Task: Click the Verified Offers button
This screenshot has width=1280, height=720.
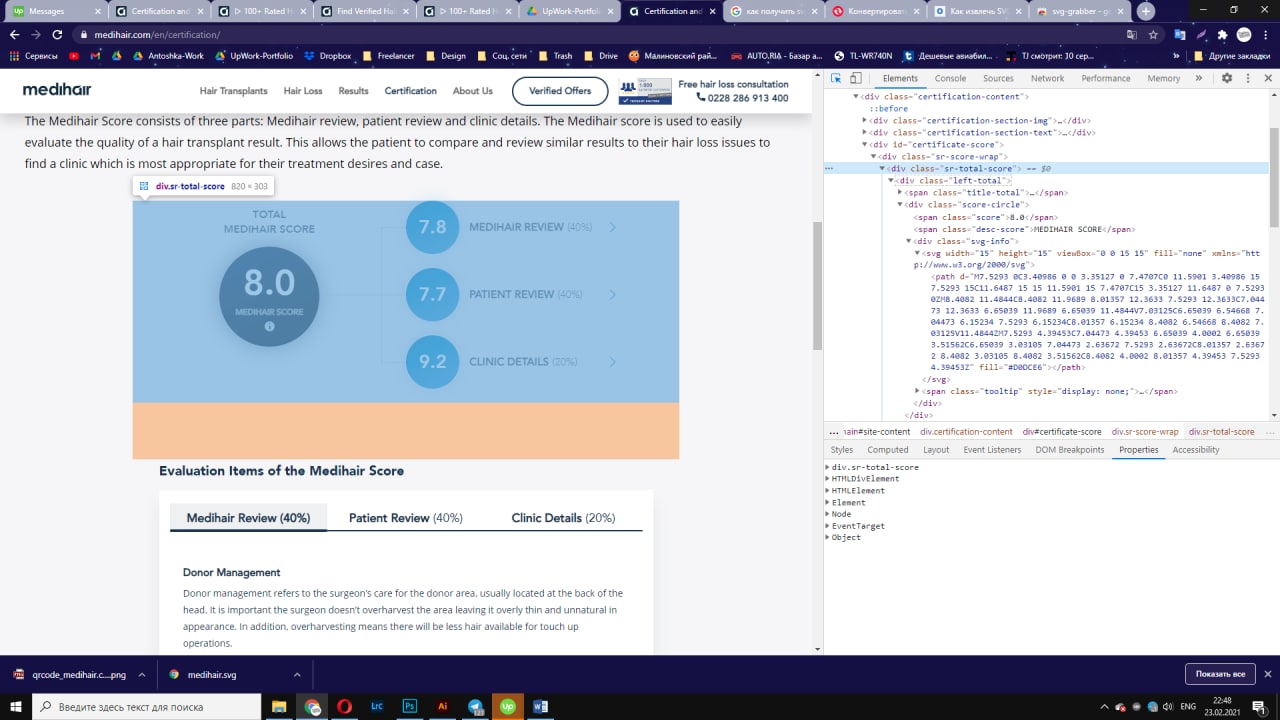Action: pos(560,91)
